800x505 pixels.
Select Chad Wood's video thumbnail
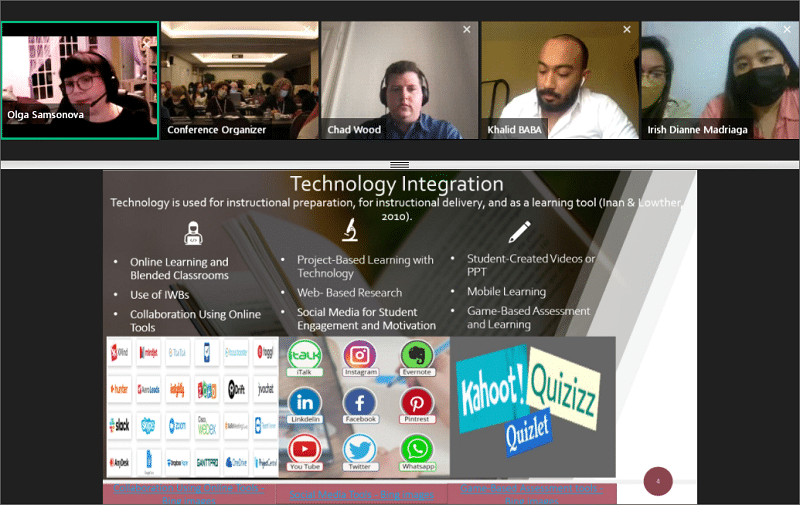(x=399, y=80)
